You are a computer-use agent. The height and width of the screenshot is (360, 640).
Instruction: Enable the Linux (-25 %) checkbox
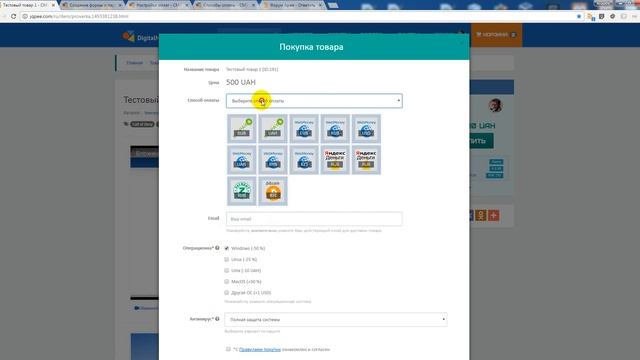click(x=227, y=259)
